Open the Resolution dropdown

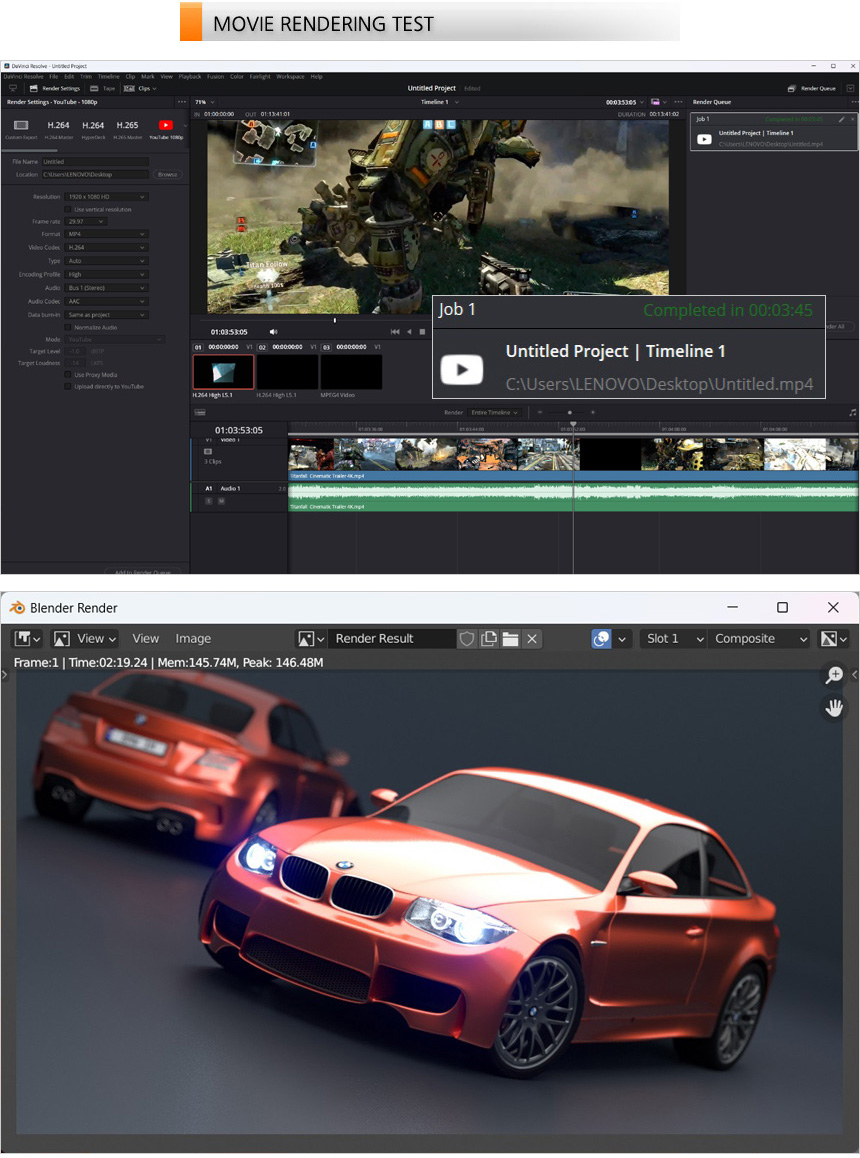coord(106,197)
